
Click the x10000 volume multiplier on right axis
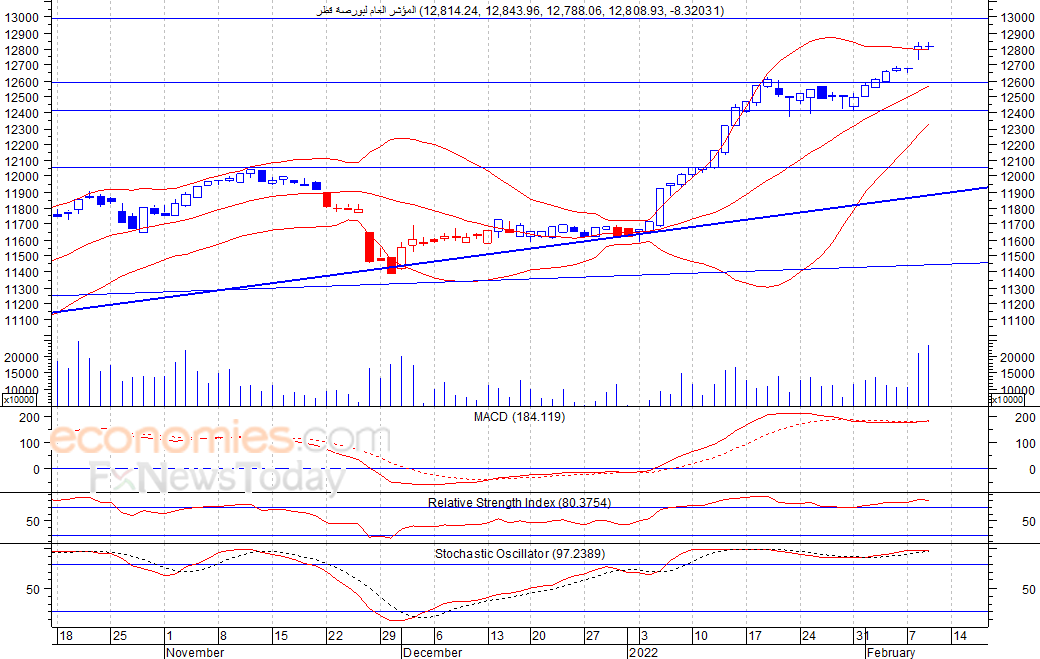click(1007, 400)
